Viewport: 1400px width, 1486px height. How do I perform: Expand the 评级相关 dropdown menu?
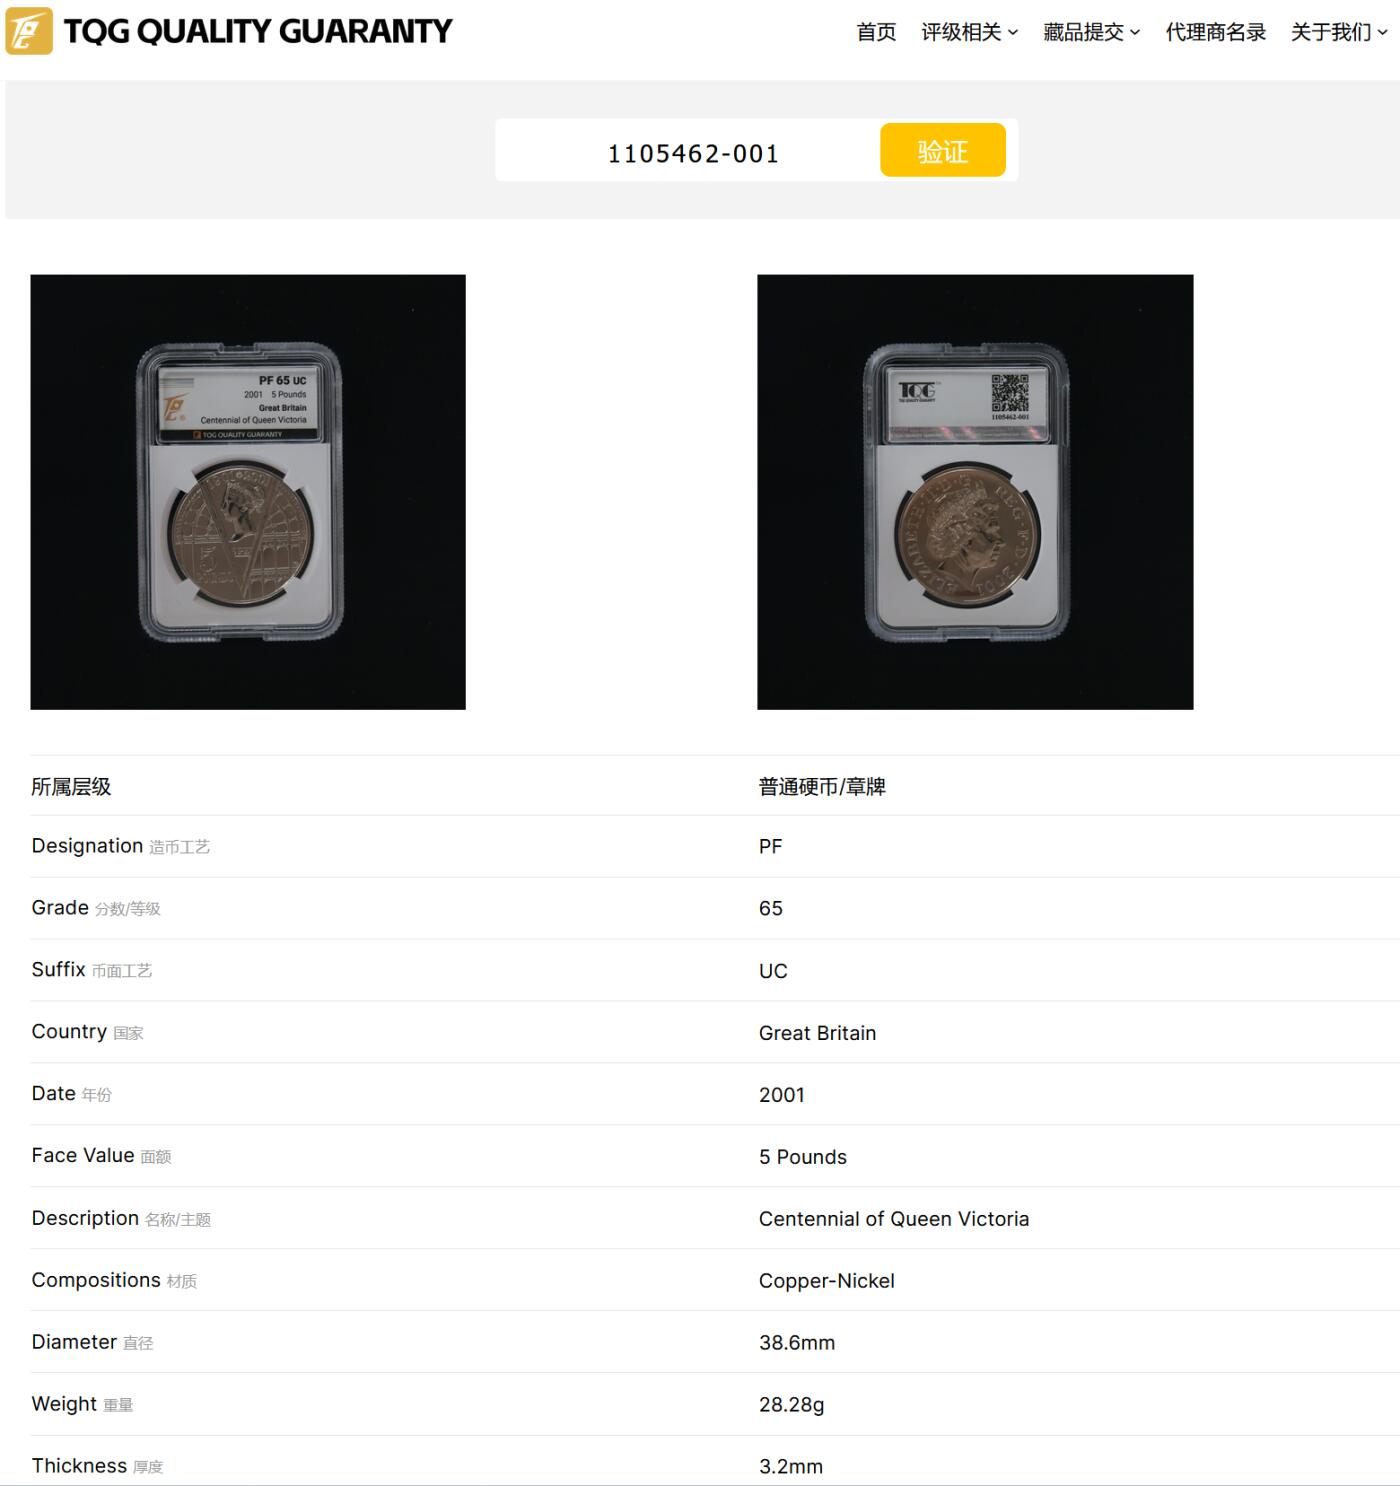[x=969, y=32]
